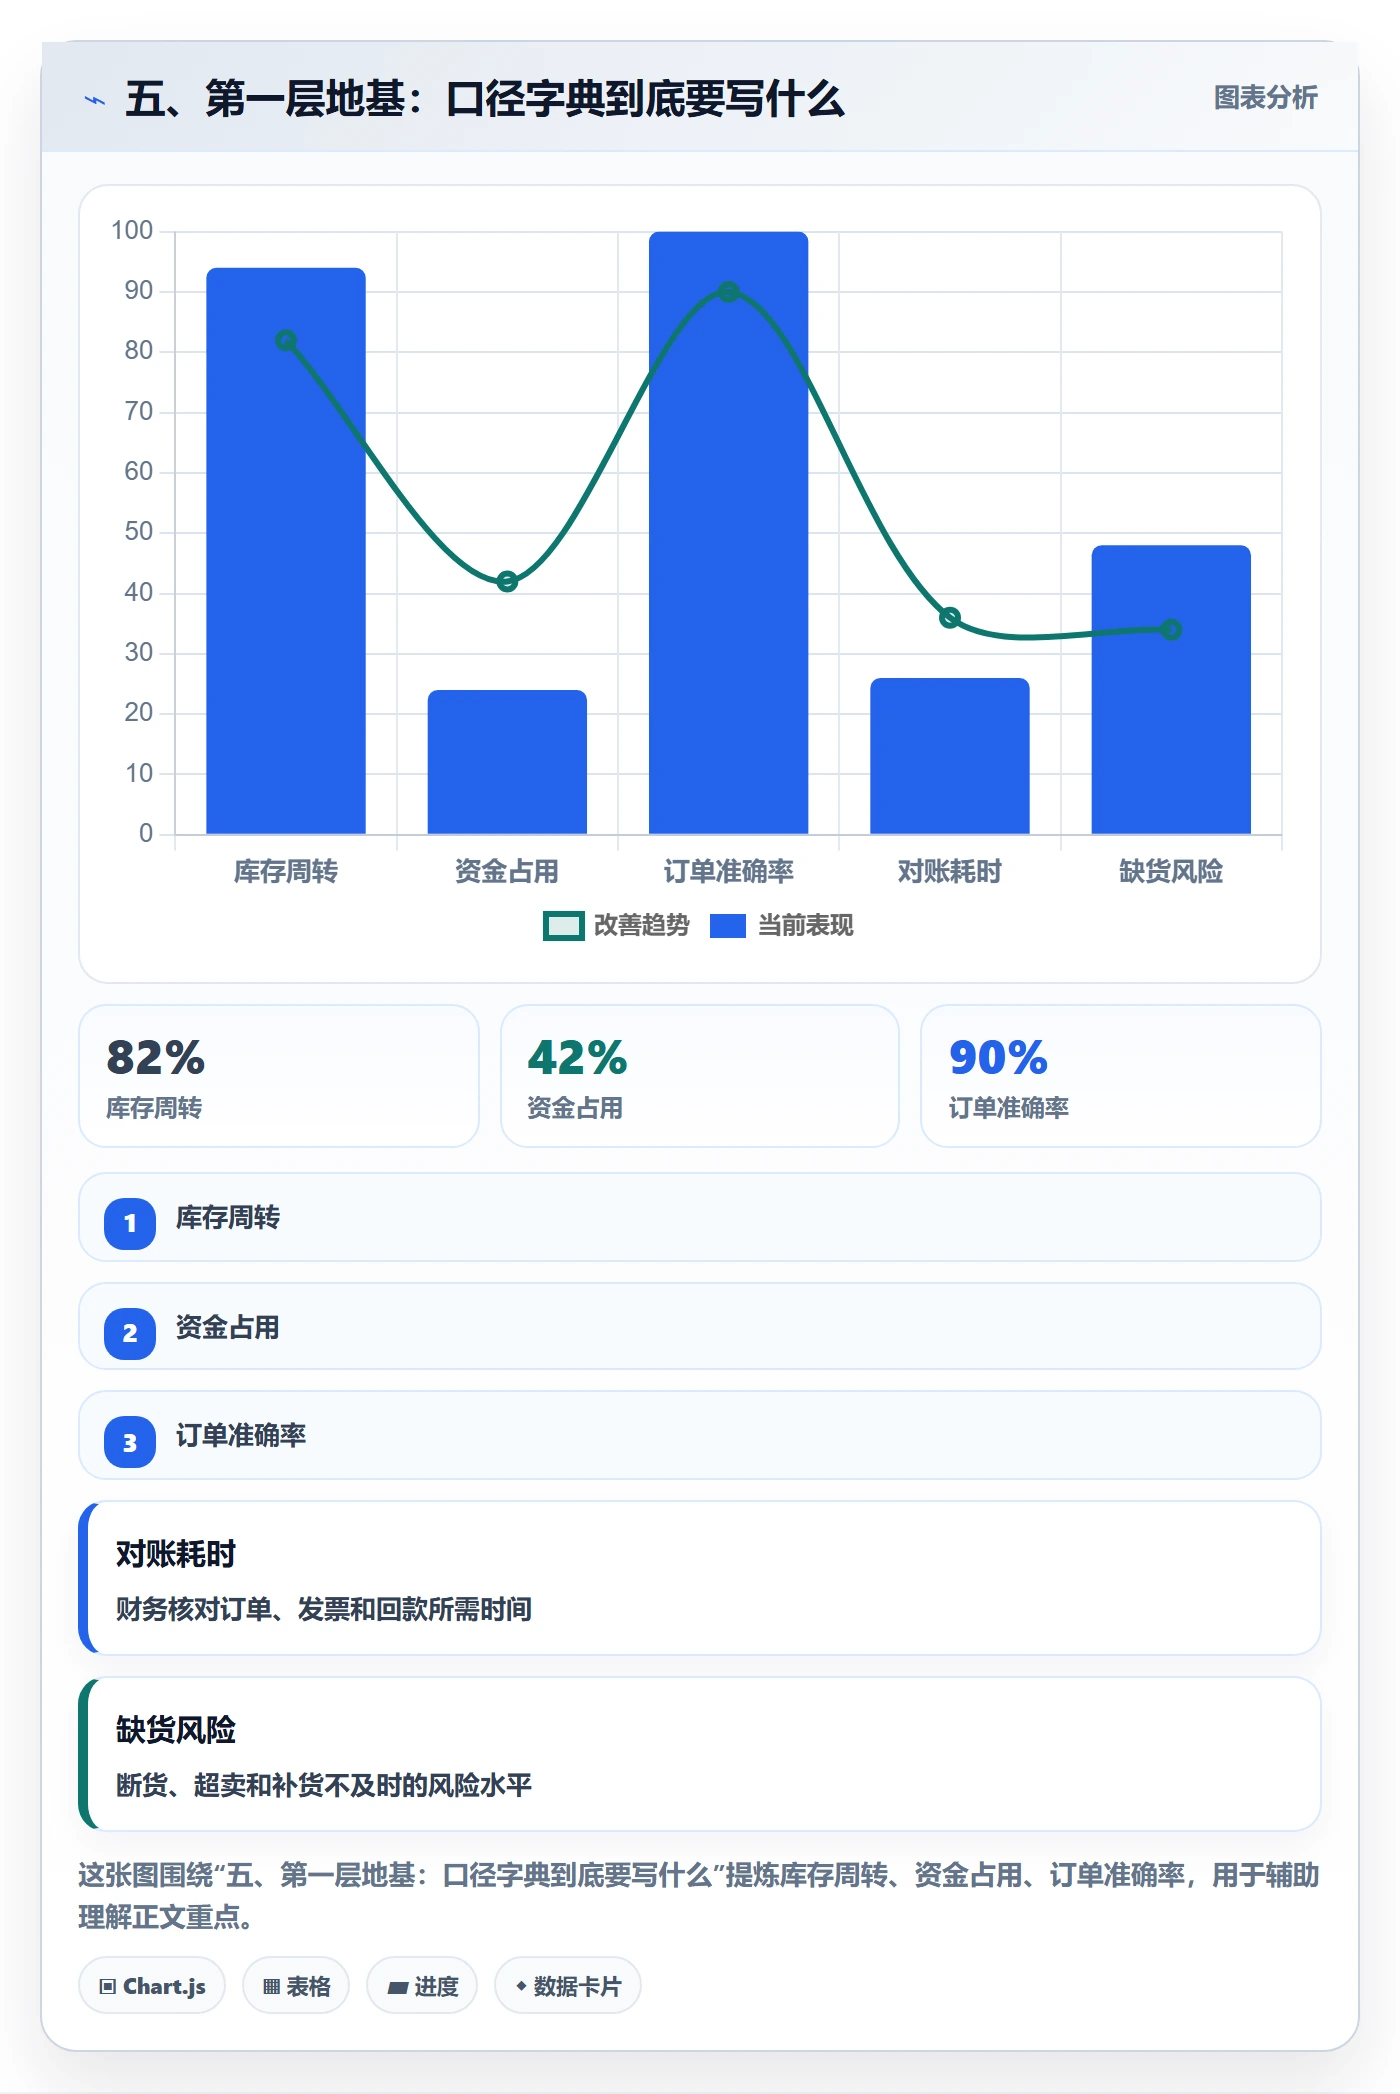Click the summary paragraph below the cards
This screenshot has width=1400, height=2094.
(699, 1896)
